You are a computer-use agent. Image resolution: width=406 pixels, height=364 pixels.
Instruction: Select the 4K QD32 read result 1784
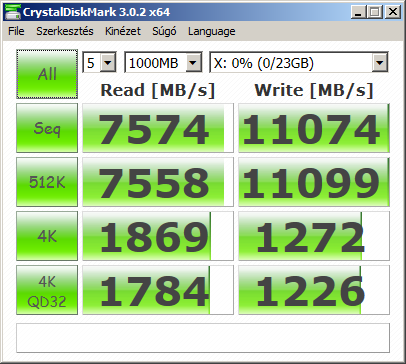pyautogui.click(x=158, y=290)
